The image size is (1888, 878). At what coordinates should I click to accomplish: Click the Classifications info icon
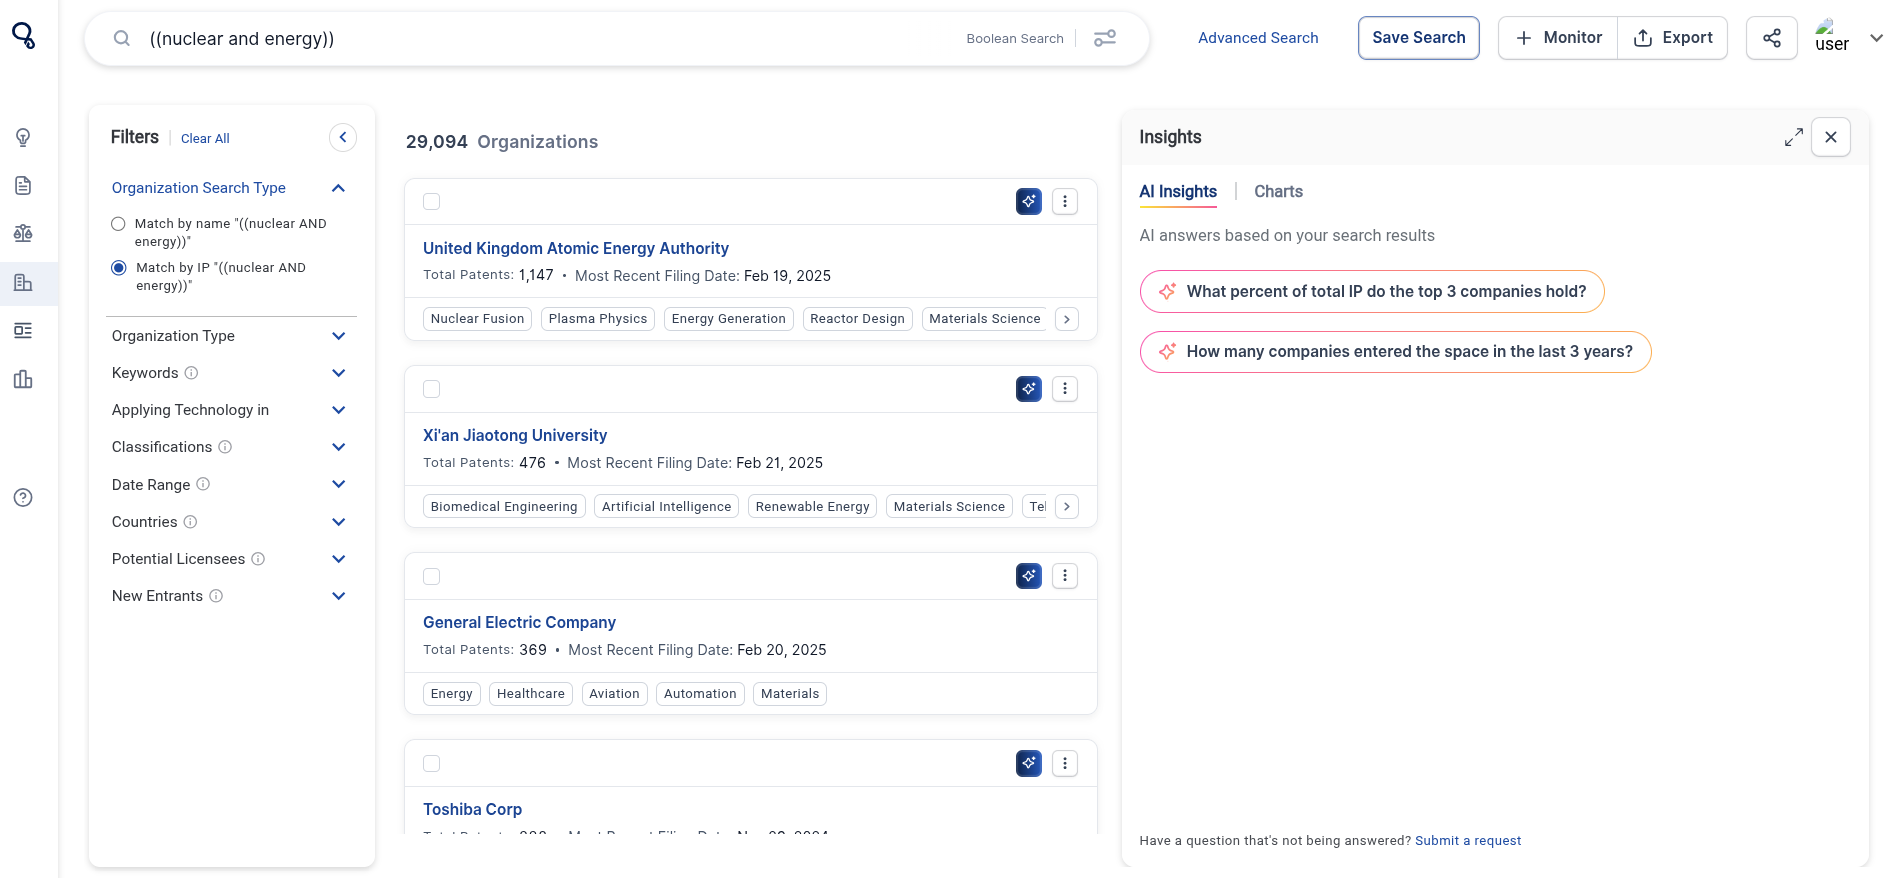click(x=225, y=447)
